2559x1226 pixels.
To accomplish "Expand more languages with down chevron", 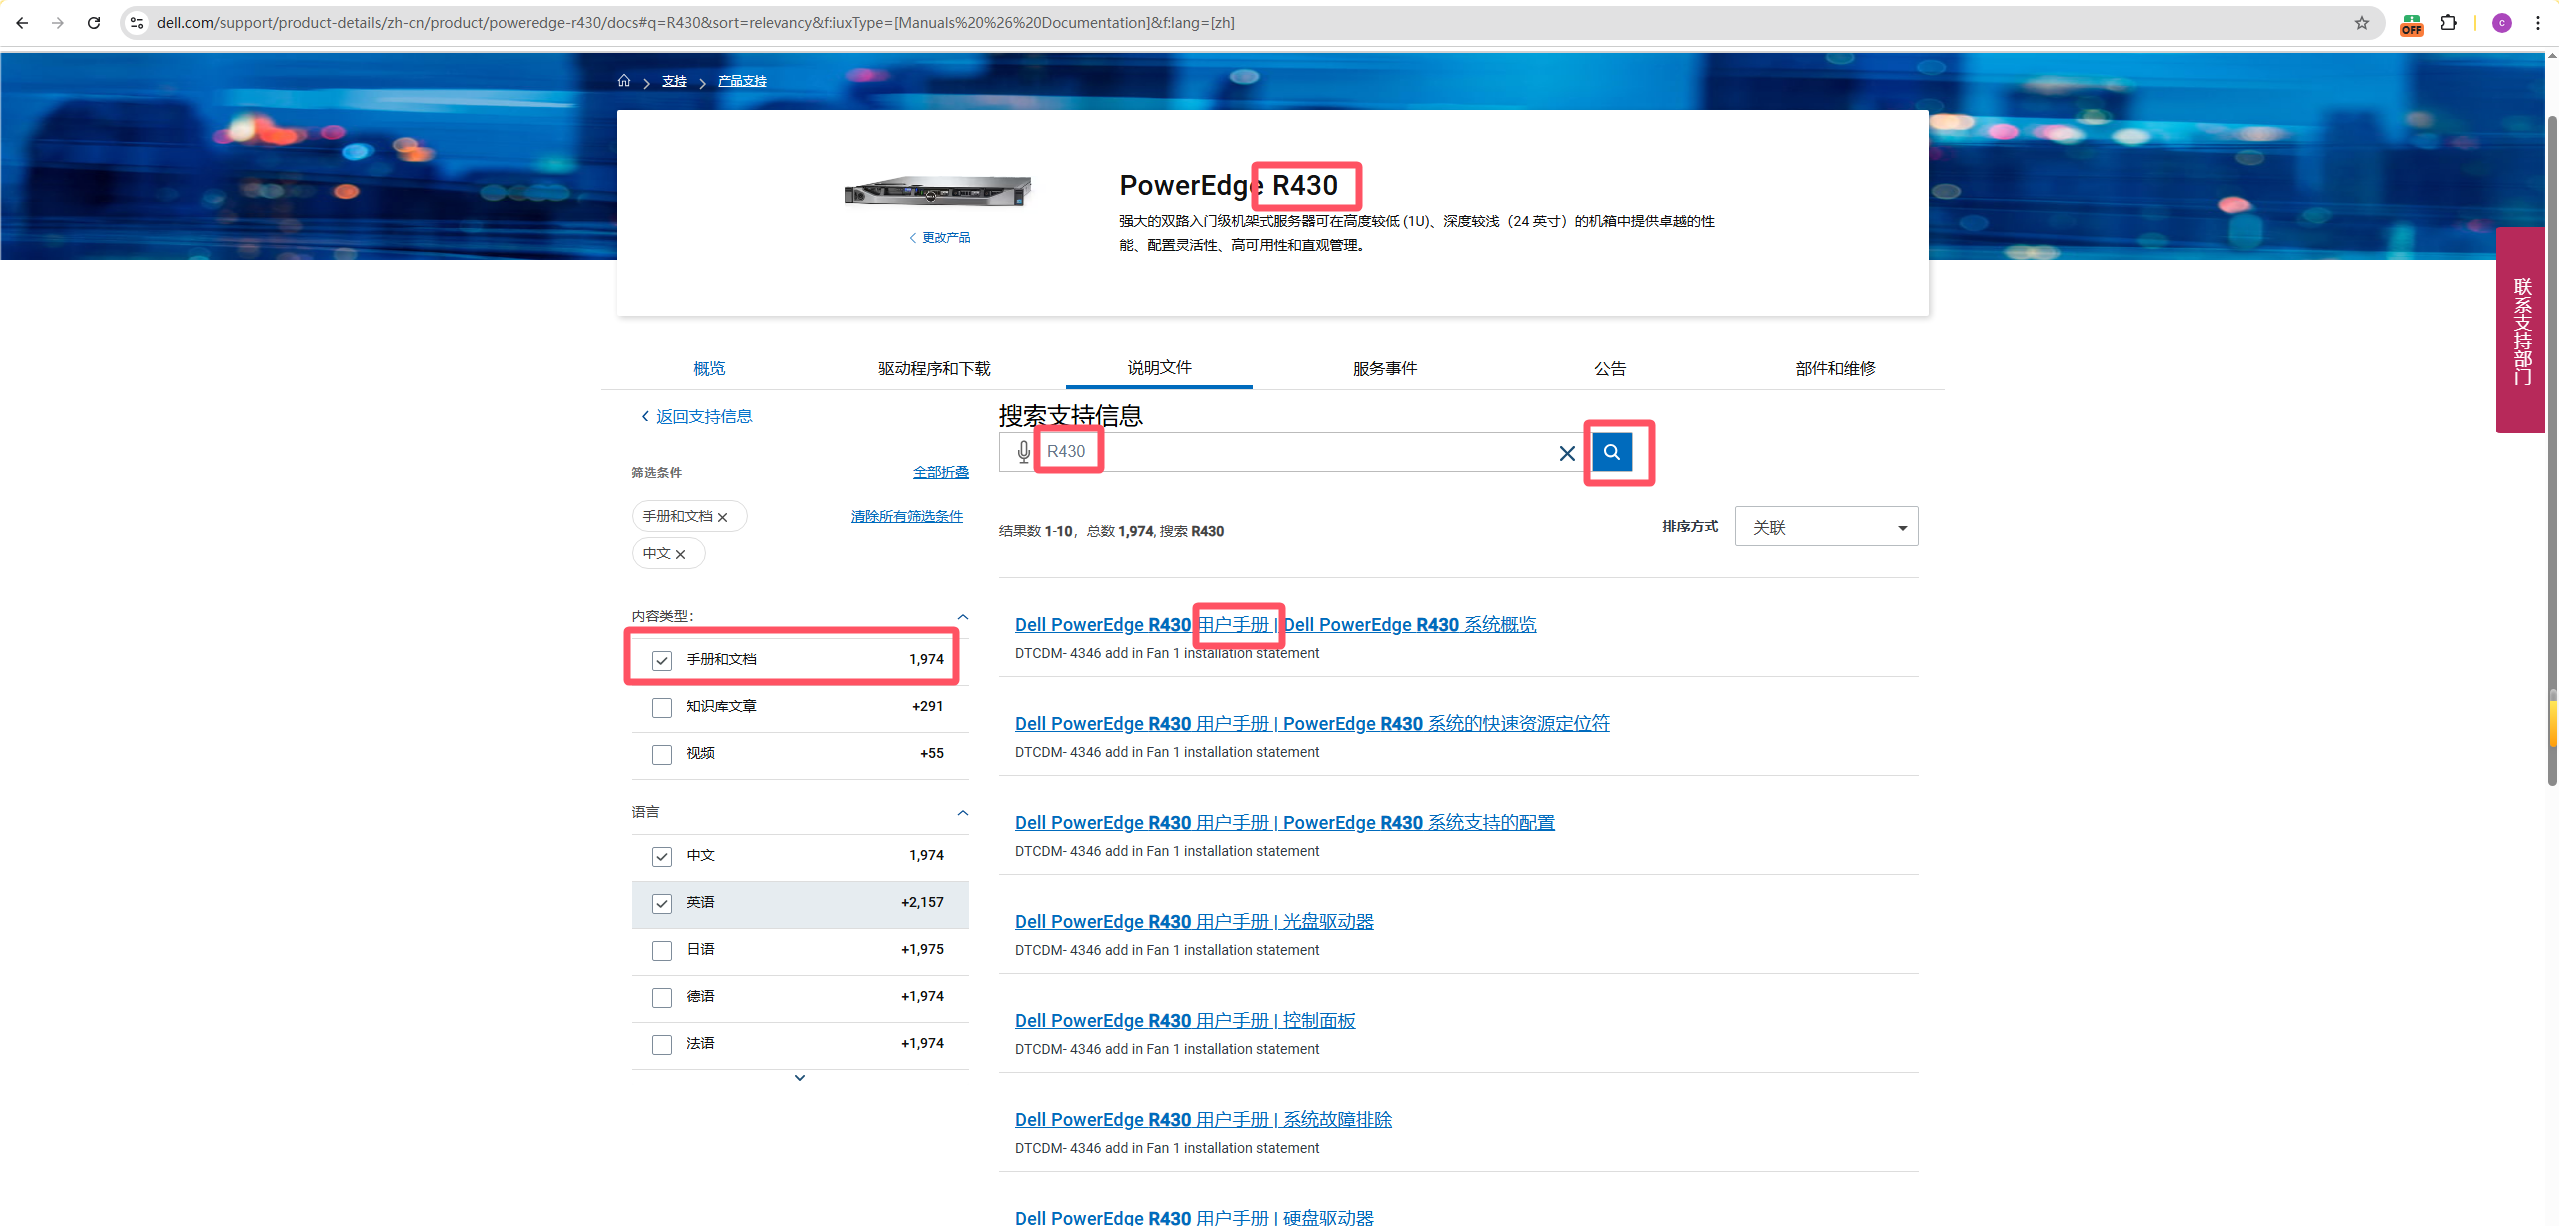I will tap(799, 1078).
